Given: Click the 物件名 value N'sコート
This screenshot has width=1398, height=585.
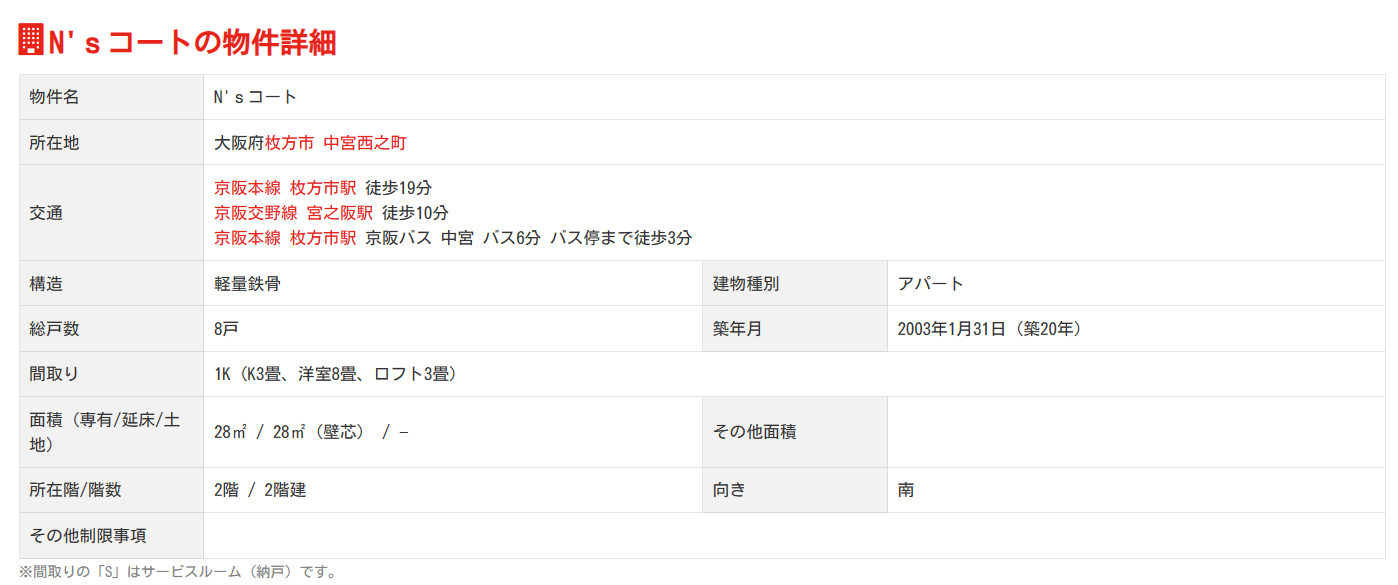Looking at the screenshot, I should pyautogui.click(x=256, y=97).
